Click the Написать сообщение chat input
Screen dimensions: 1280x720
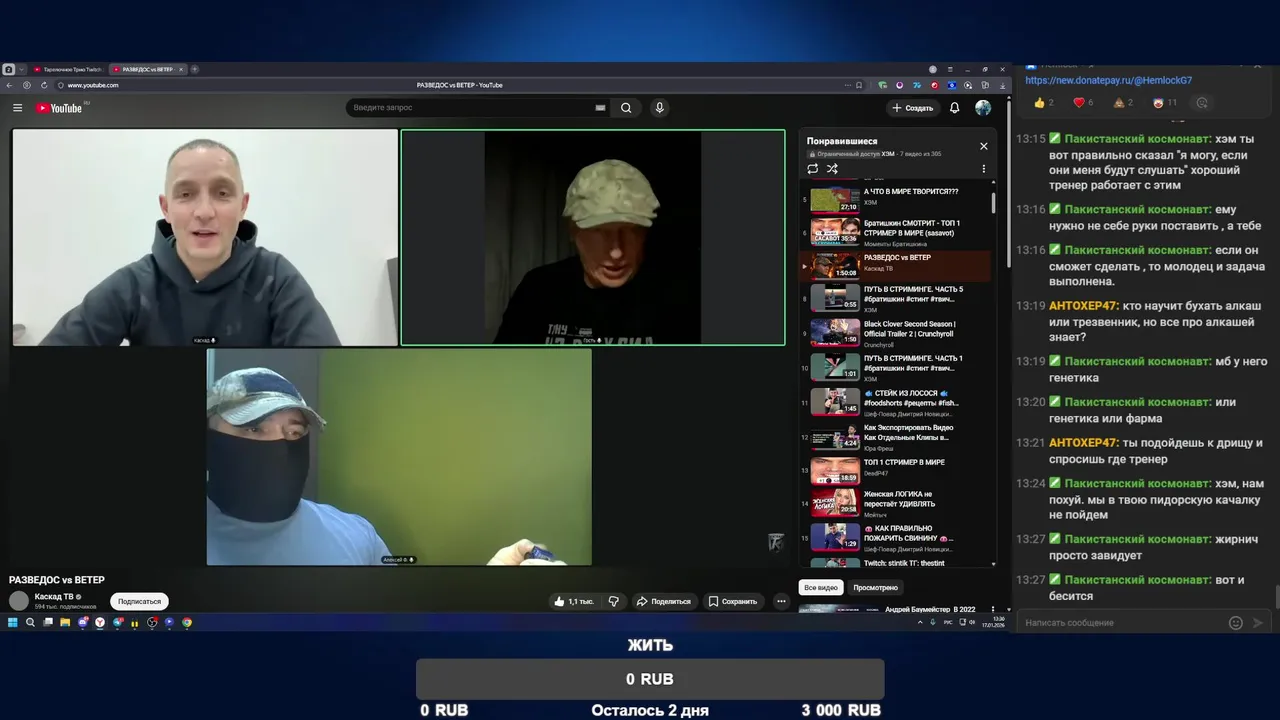1120,622
